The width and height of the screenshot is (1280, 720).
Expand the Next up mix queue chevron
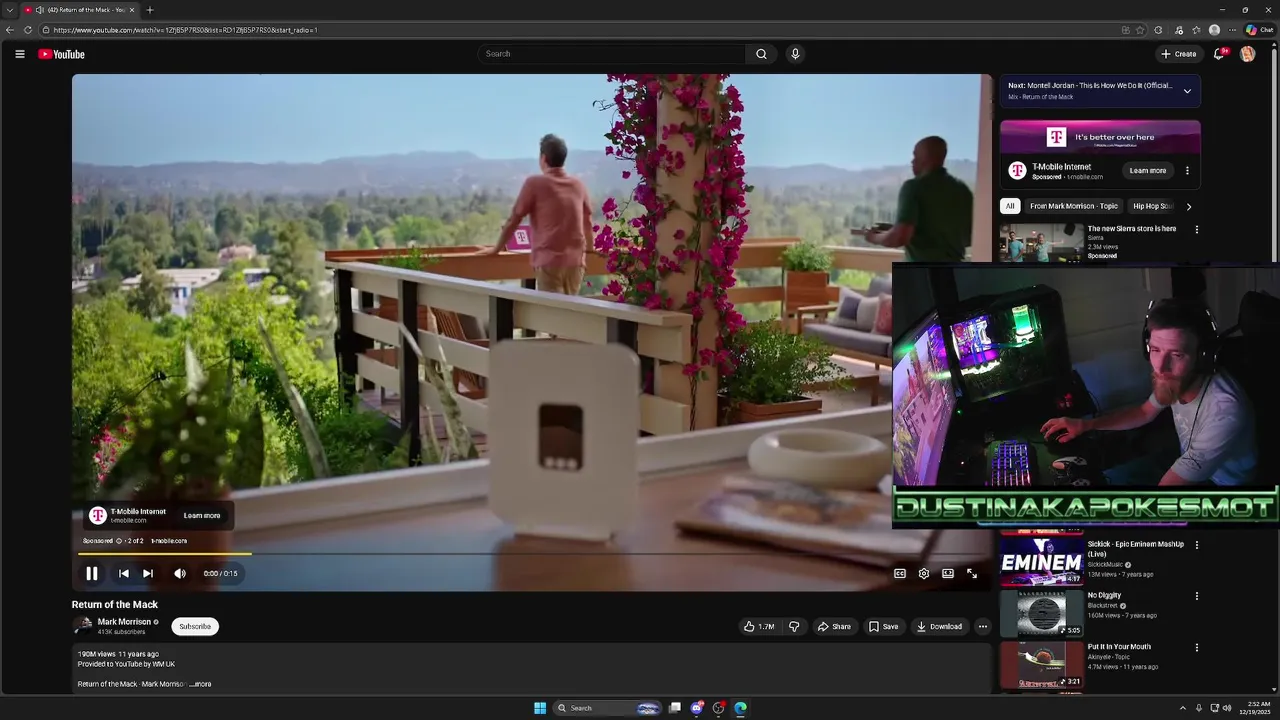coord(1187,91)
